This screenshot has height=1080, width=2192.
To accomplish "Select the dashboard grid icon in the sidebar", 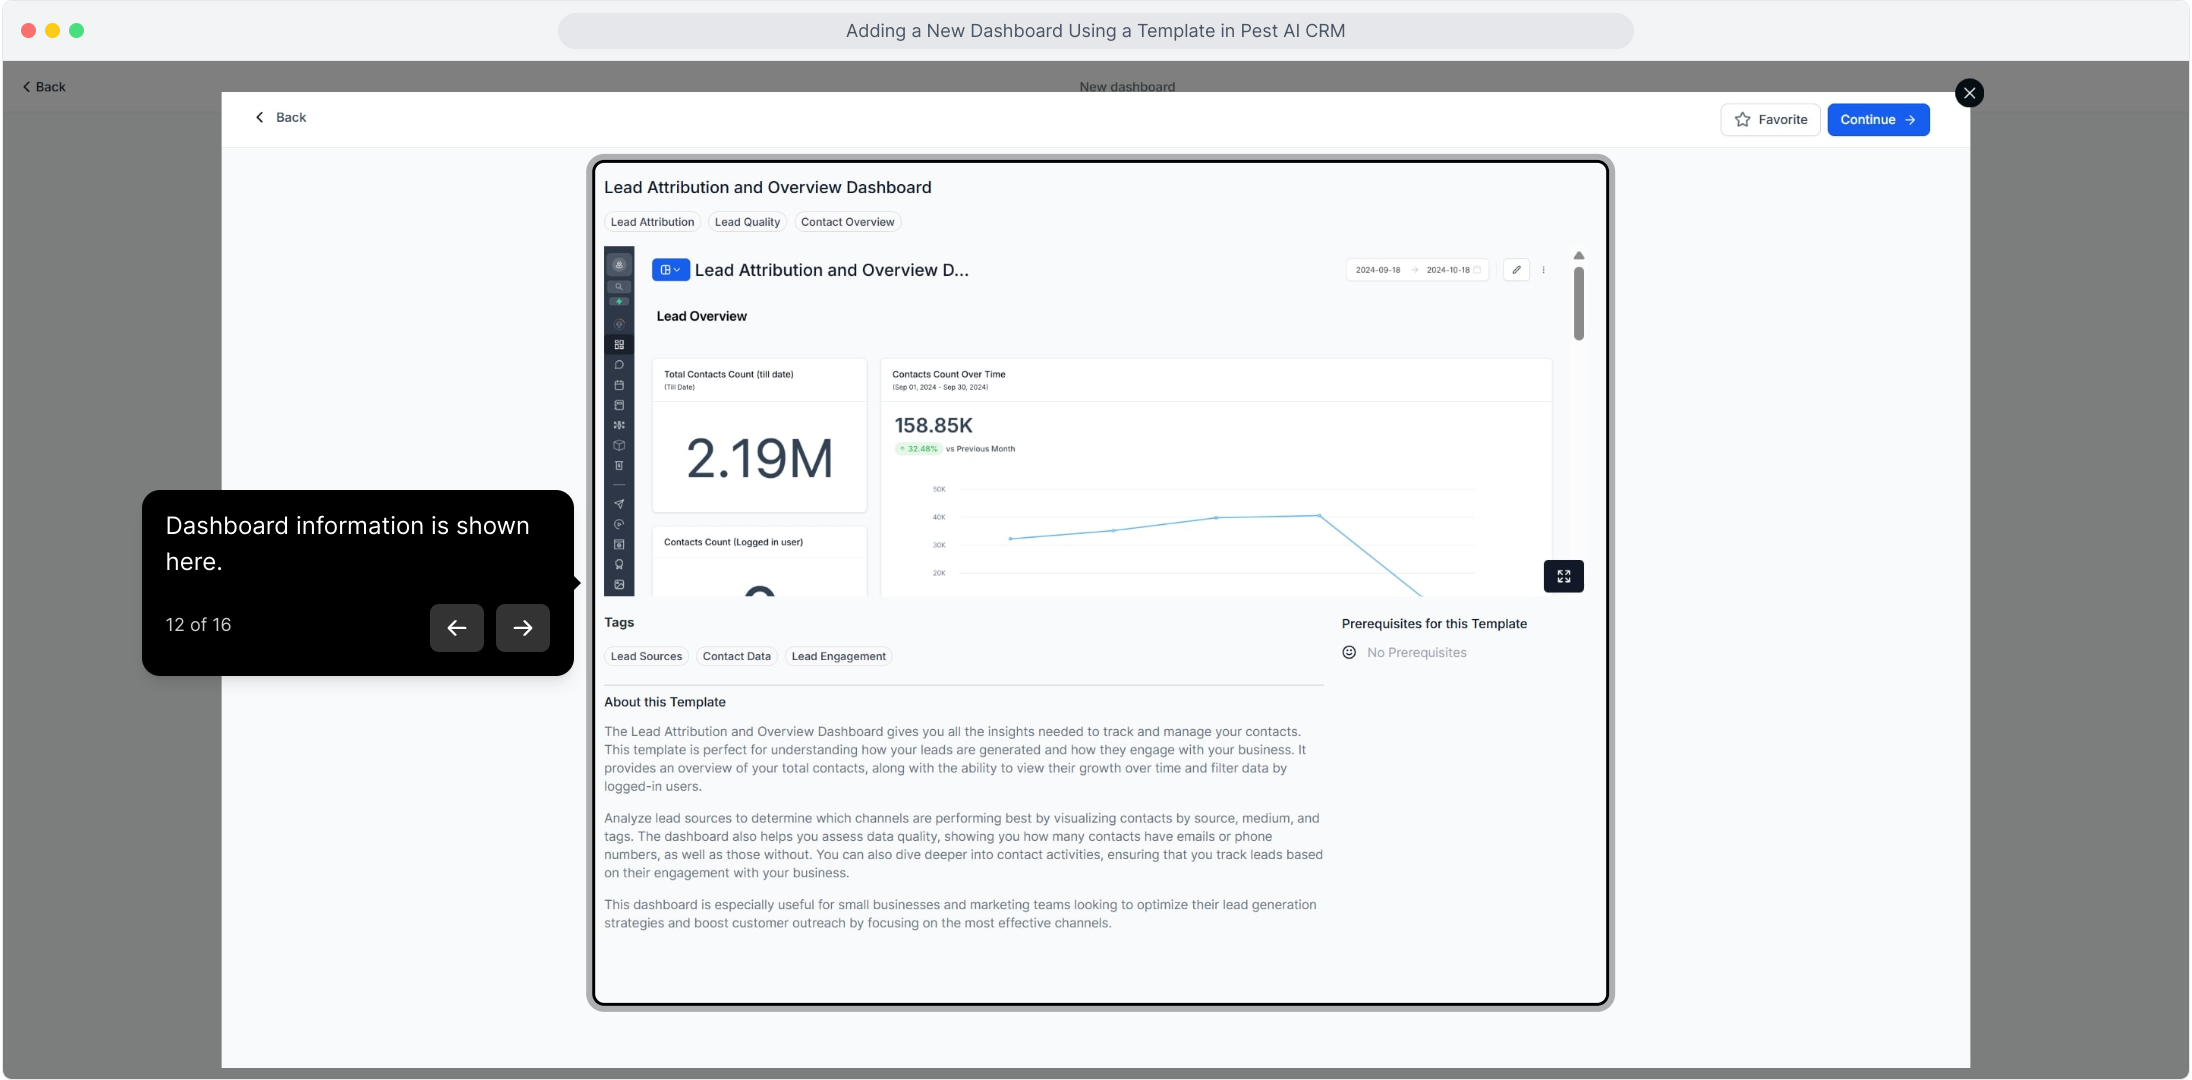I will click(x=619, y=345).
